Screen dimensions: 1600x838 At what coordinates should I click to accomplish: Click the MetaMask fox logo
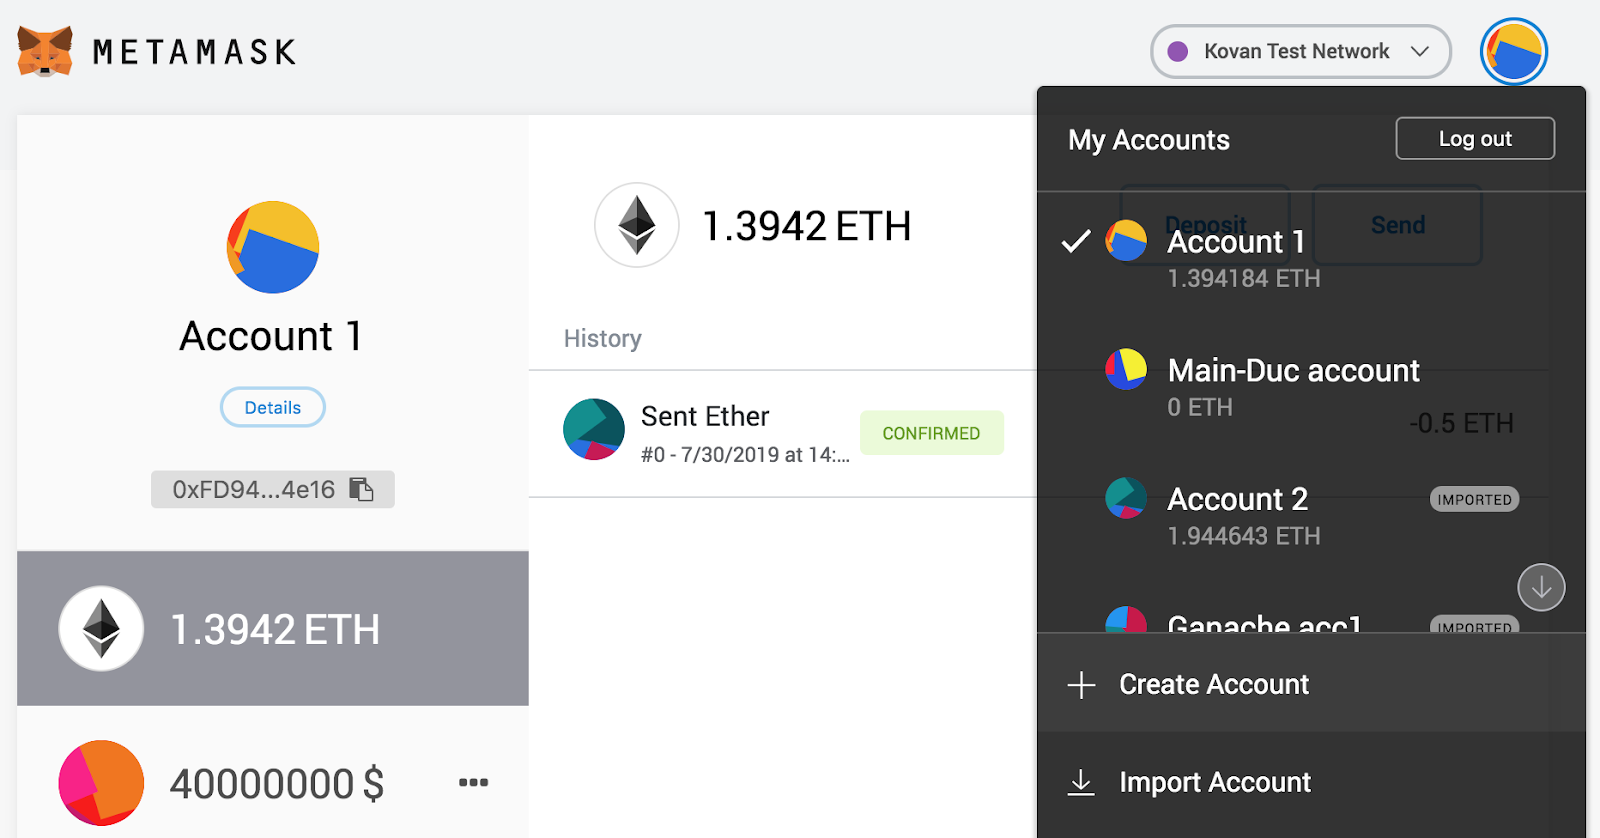pyautogui.click(x=45, y=51)
